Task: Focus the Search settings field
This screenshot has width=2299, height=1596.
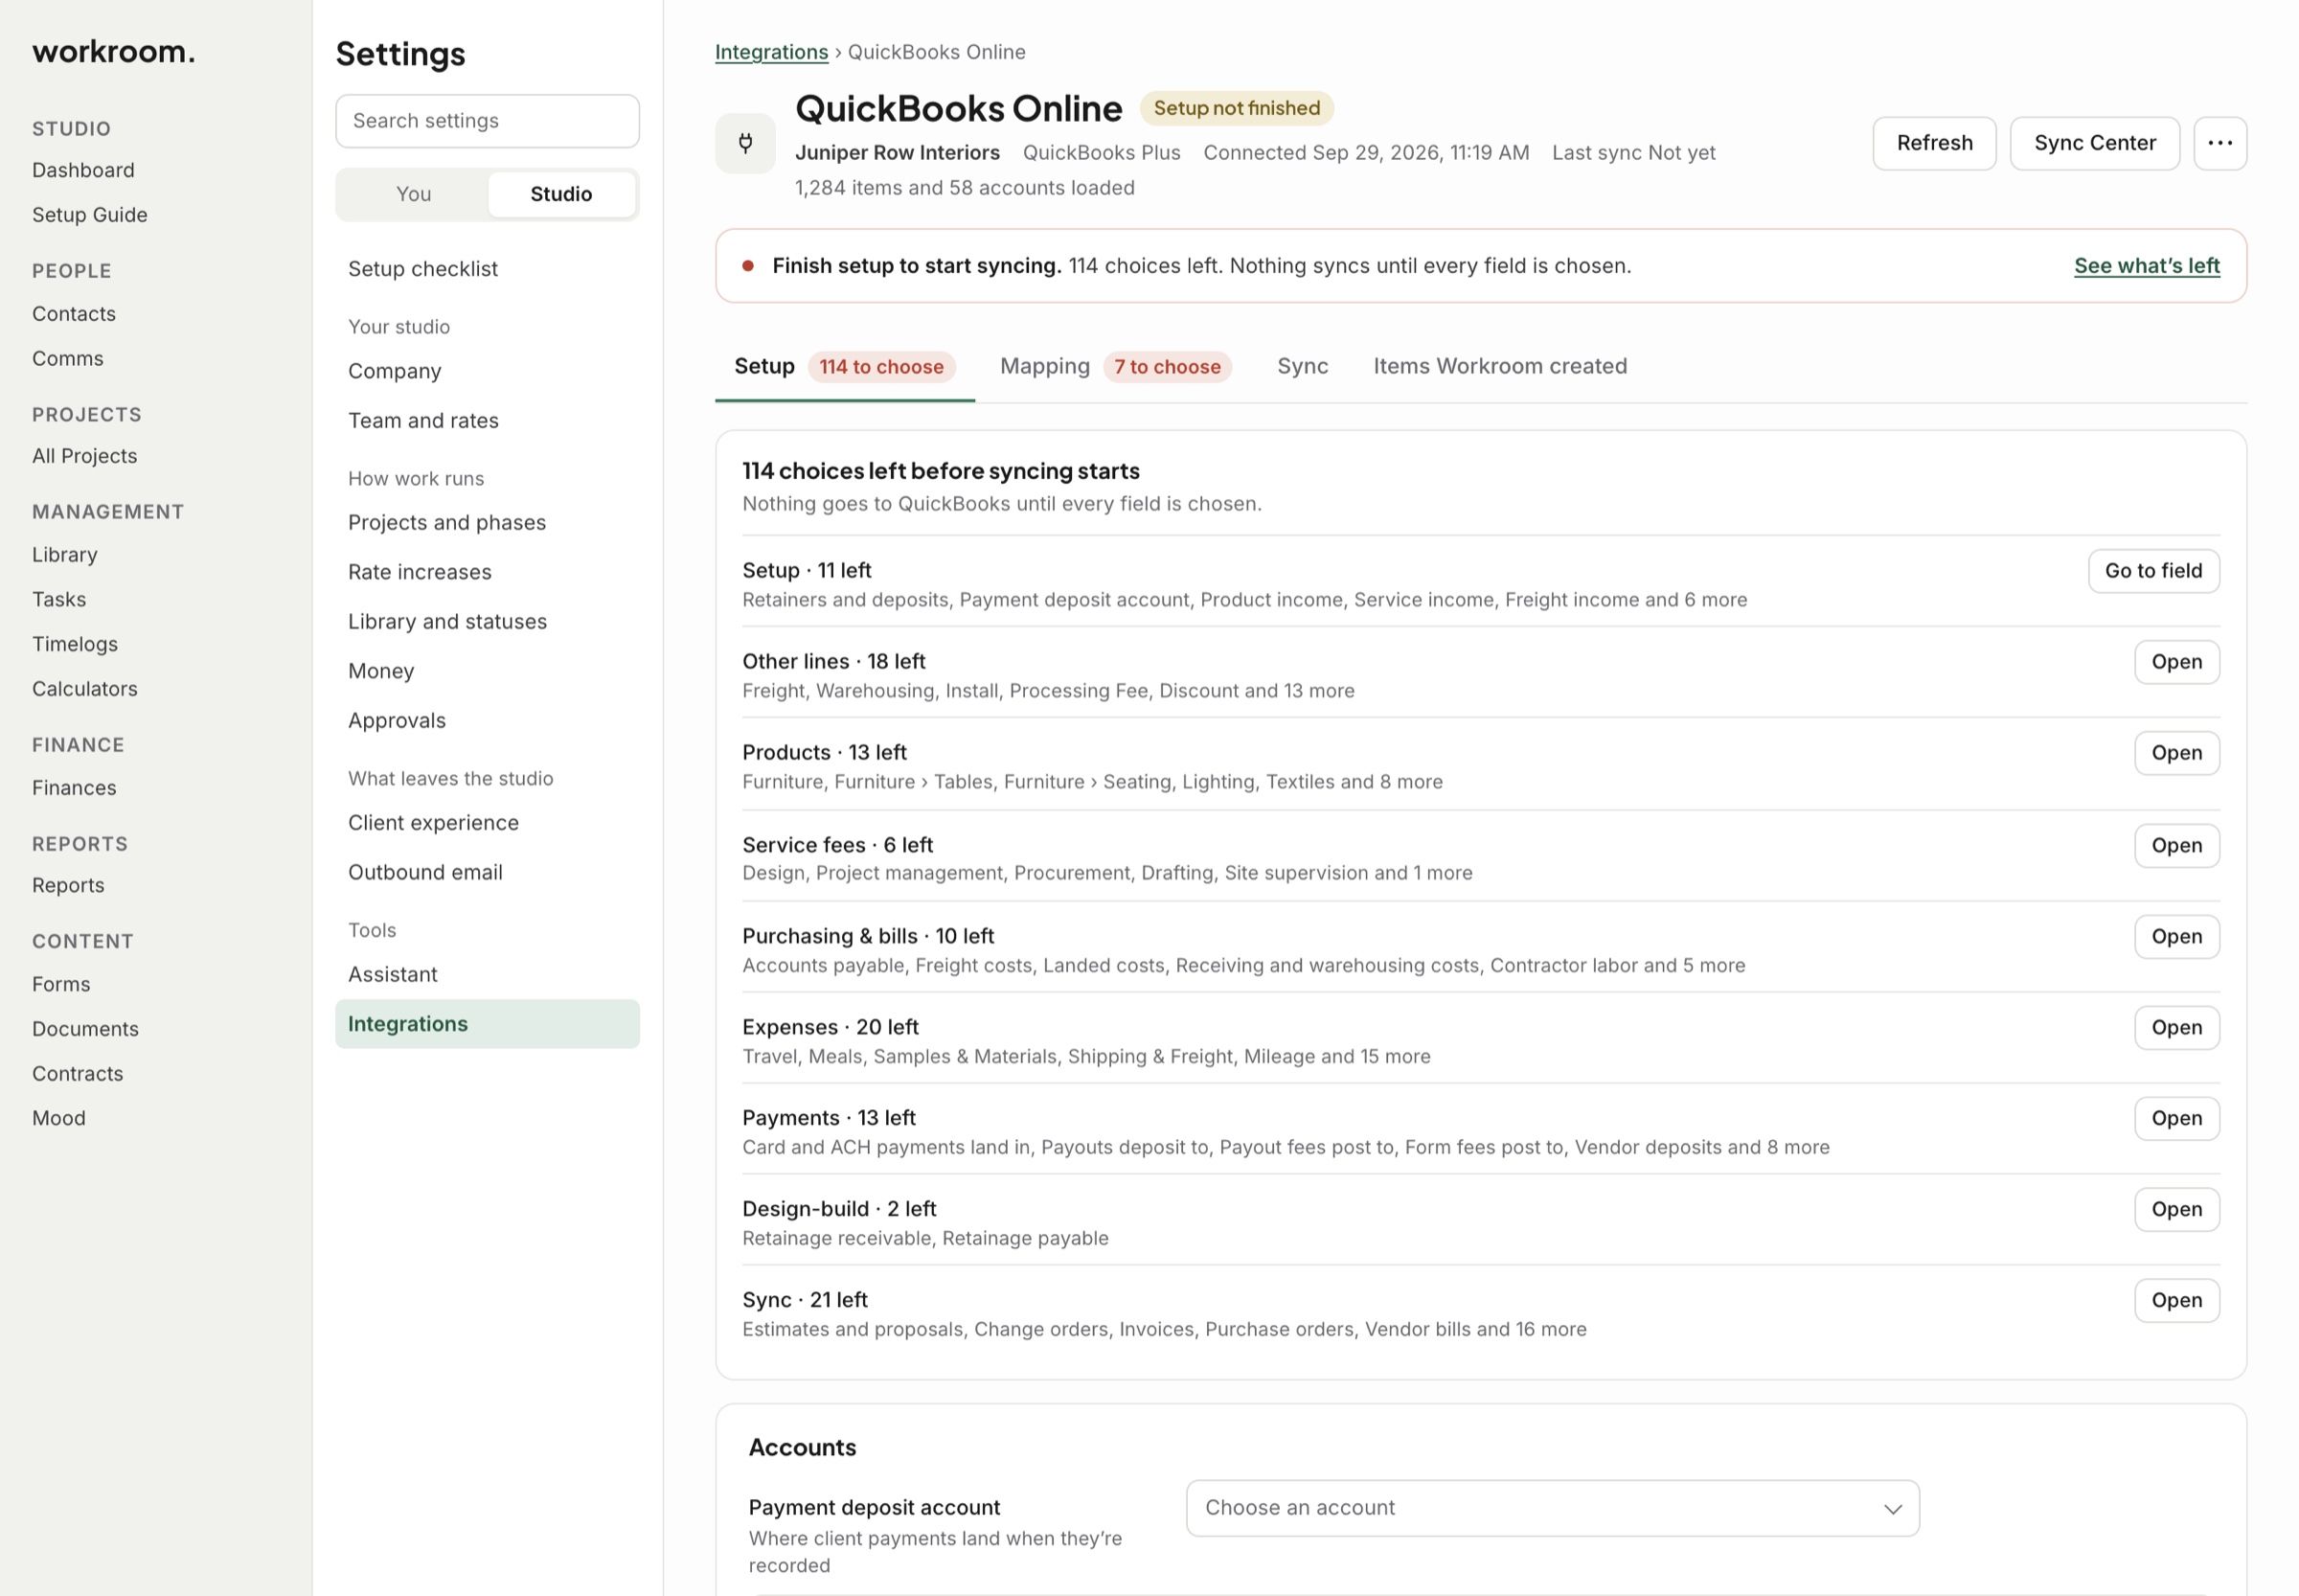Action: pyautogui.click(x=487, y=121)
